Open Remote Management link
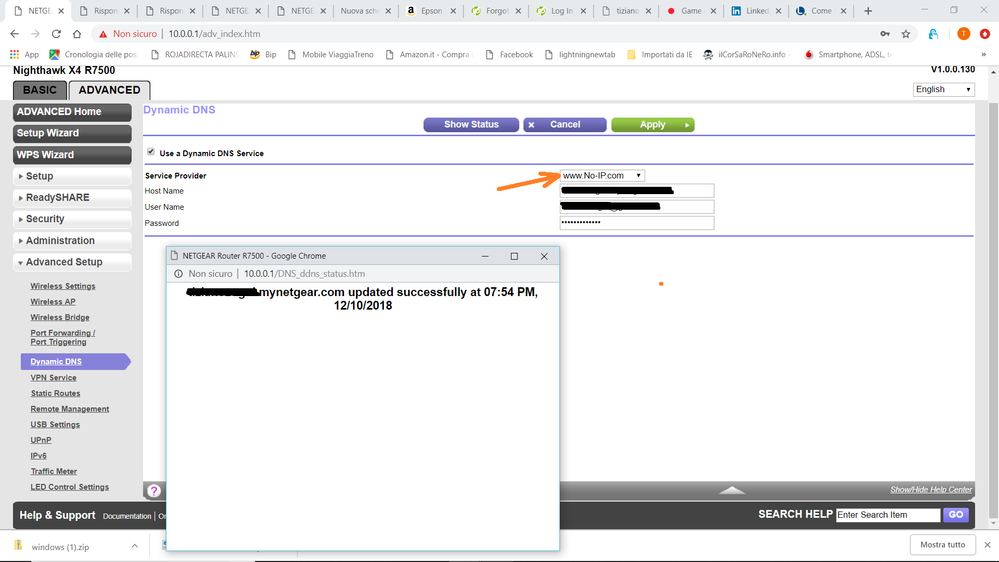This screenshot has height=562, width=999. coord(69,409)
